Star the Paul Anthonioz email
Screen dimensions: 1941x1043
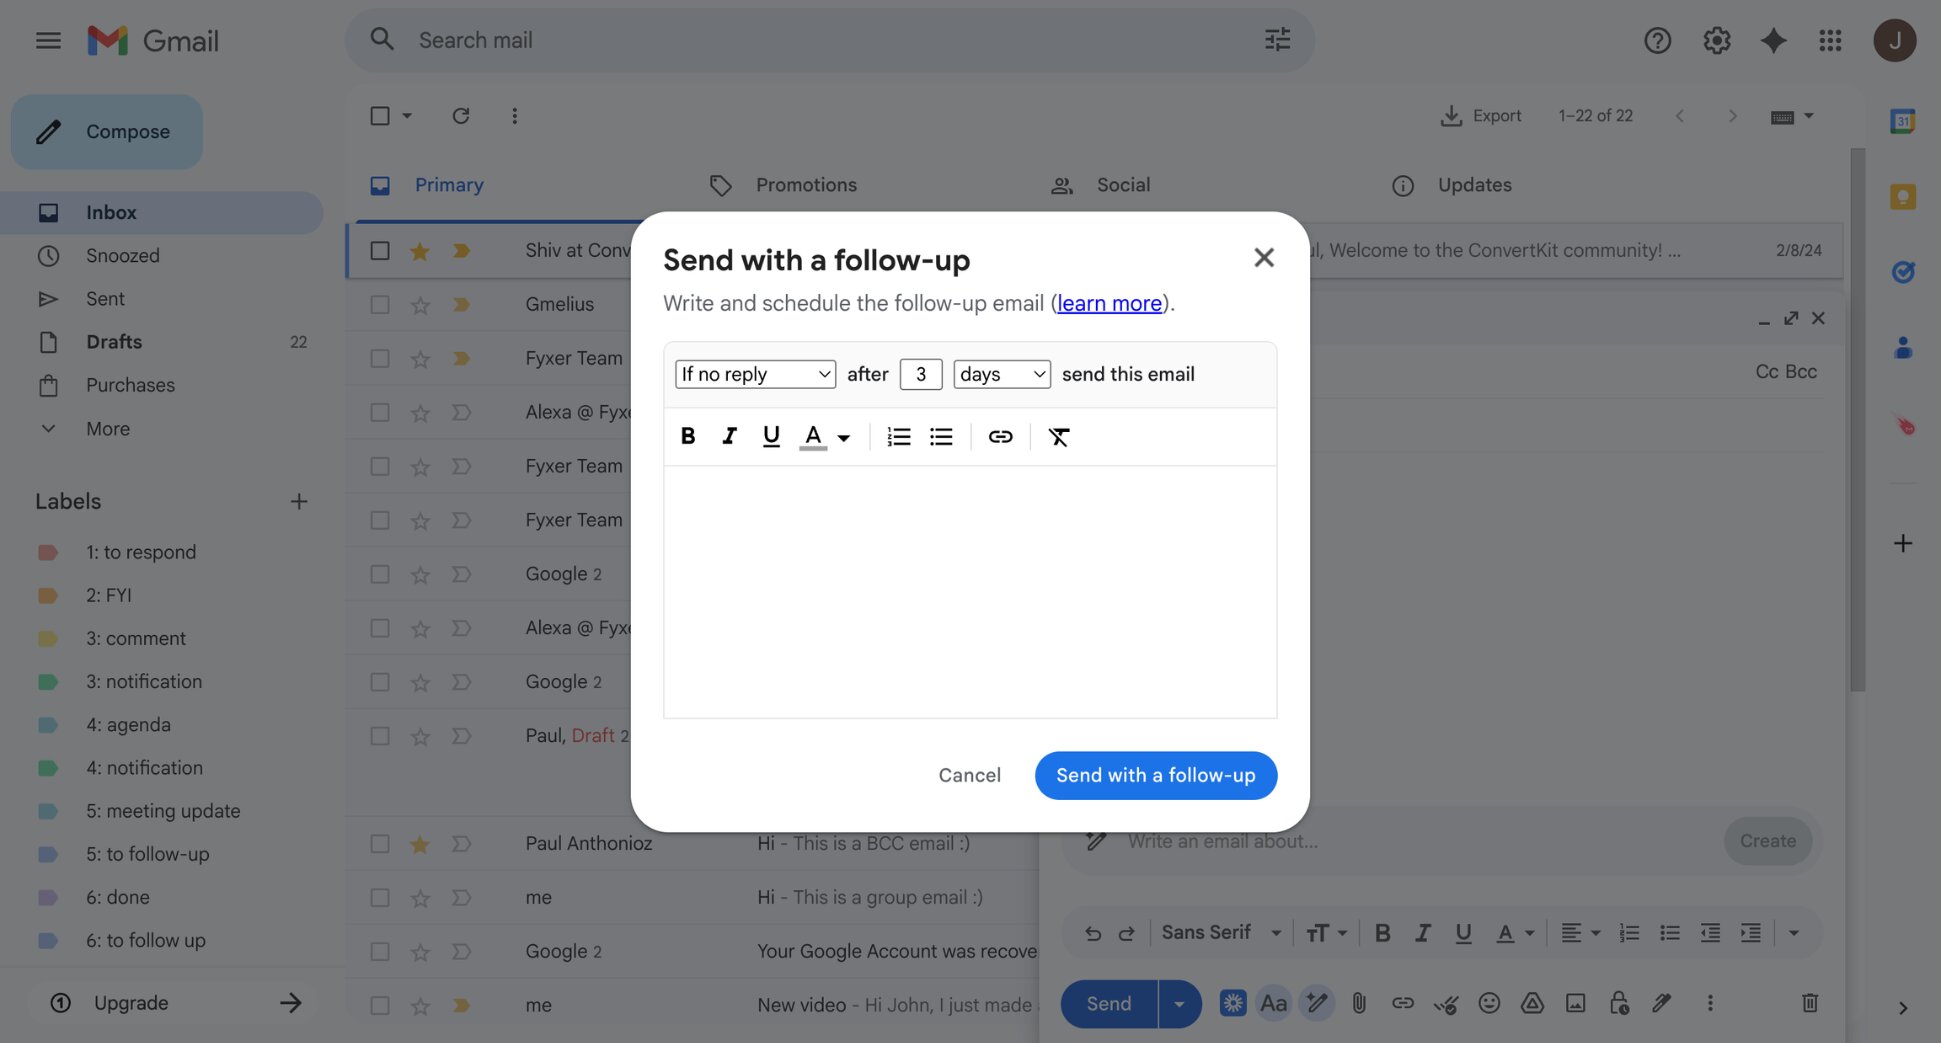[x=419, y=843]
